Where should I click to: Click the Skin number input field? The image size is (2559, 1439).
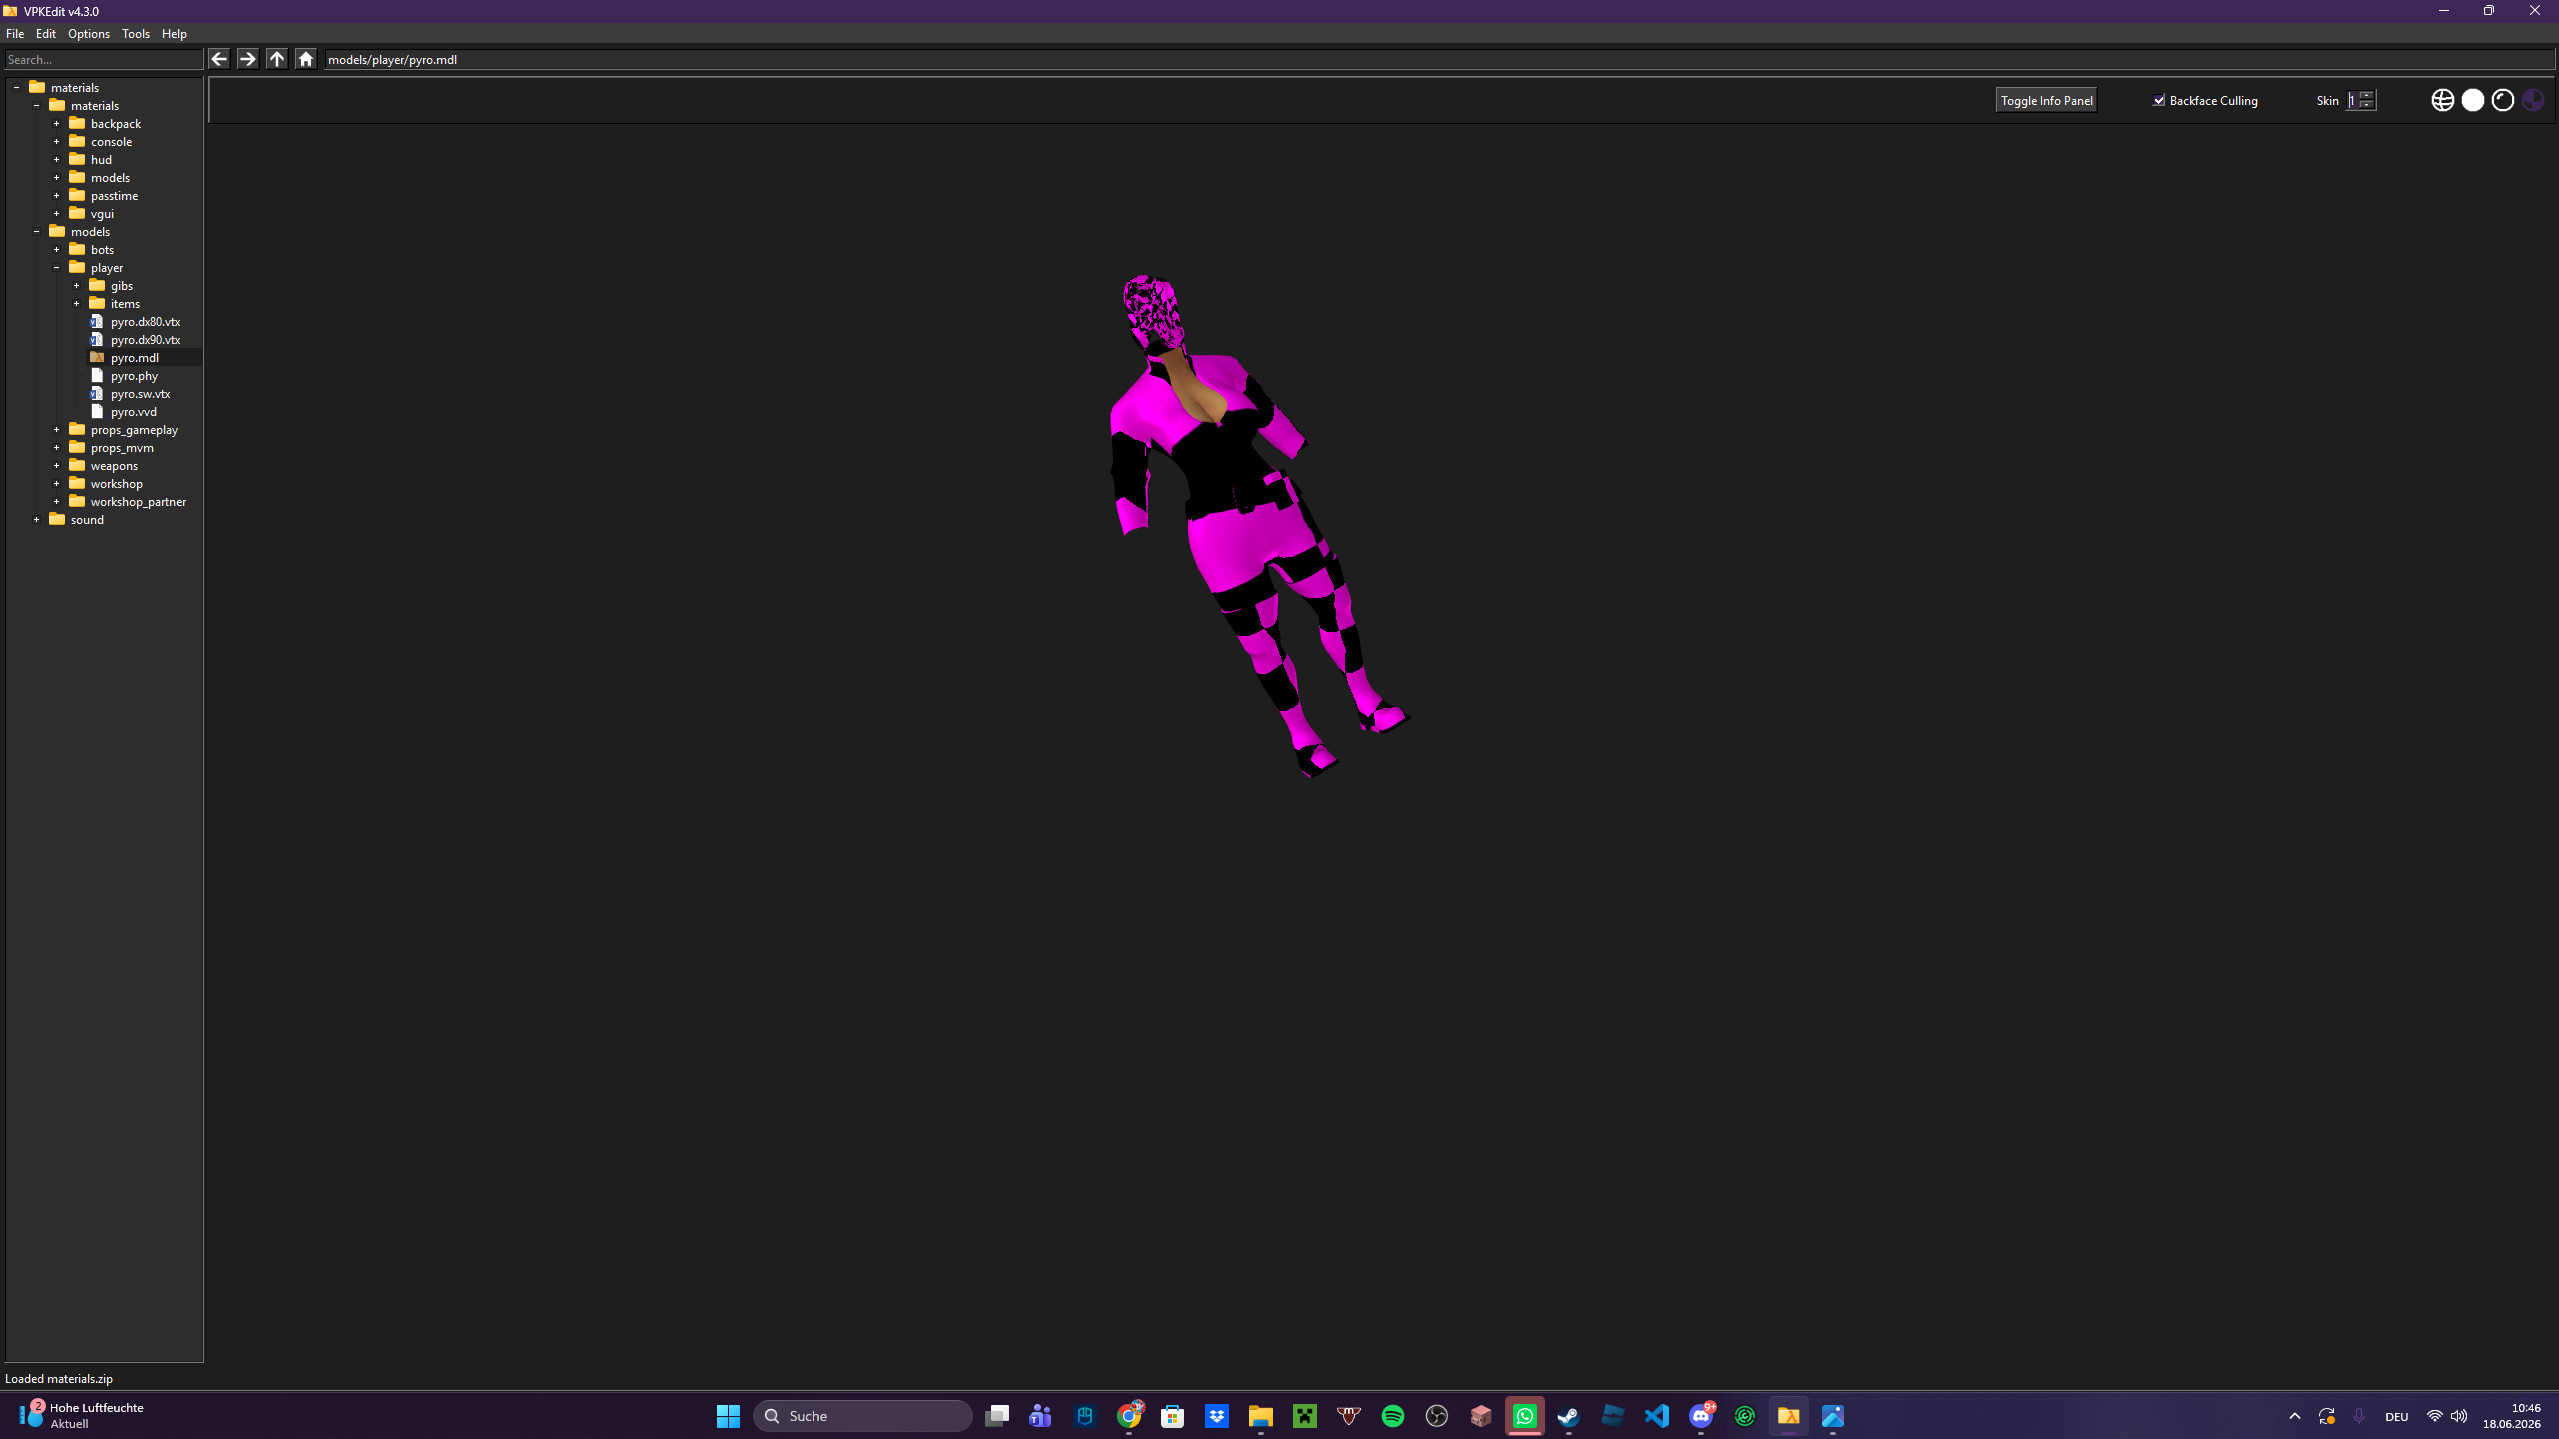(2353, 100)
